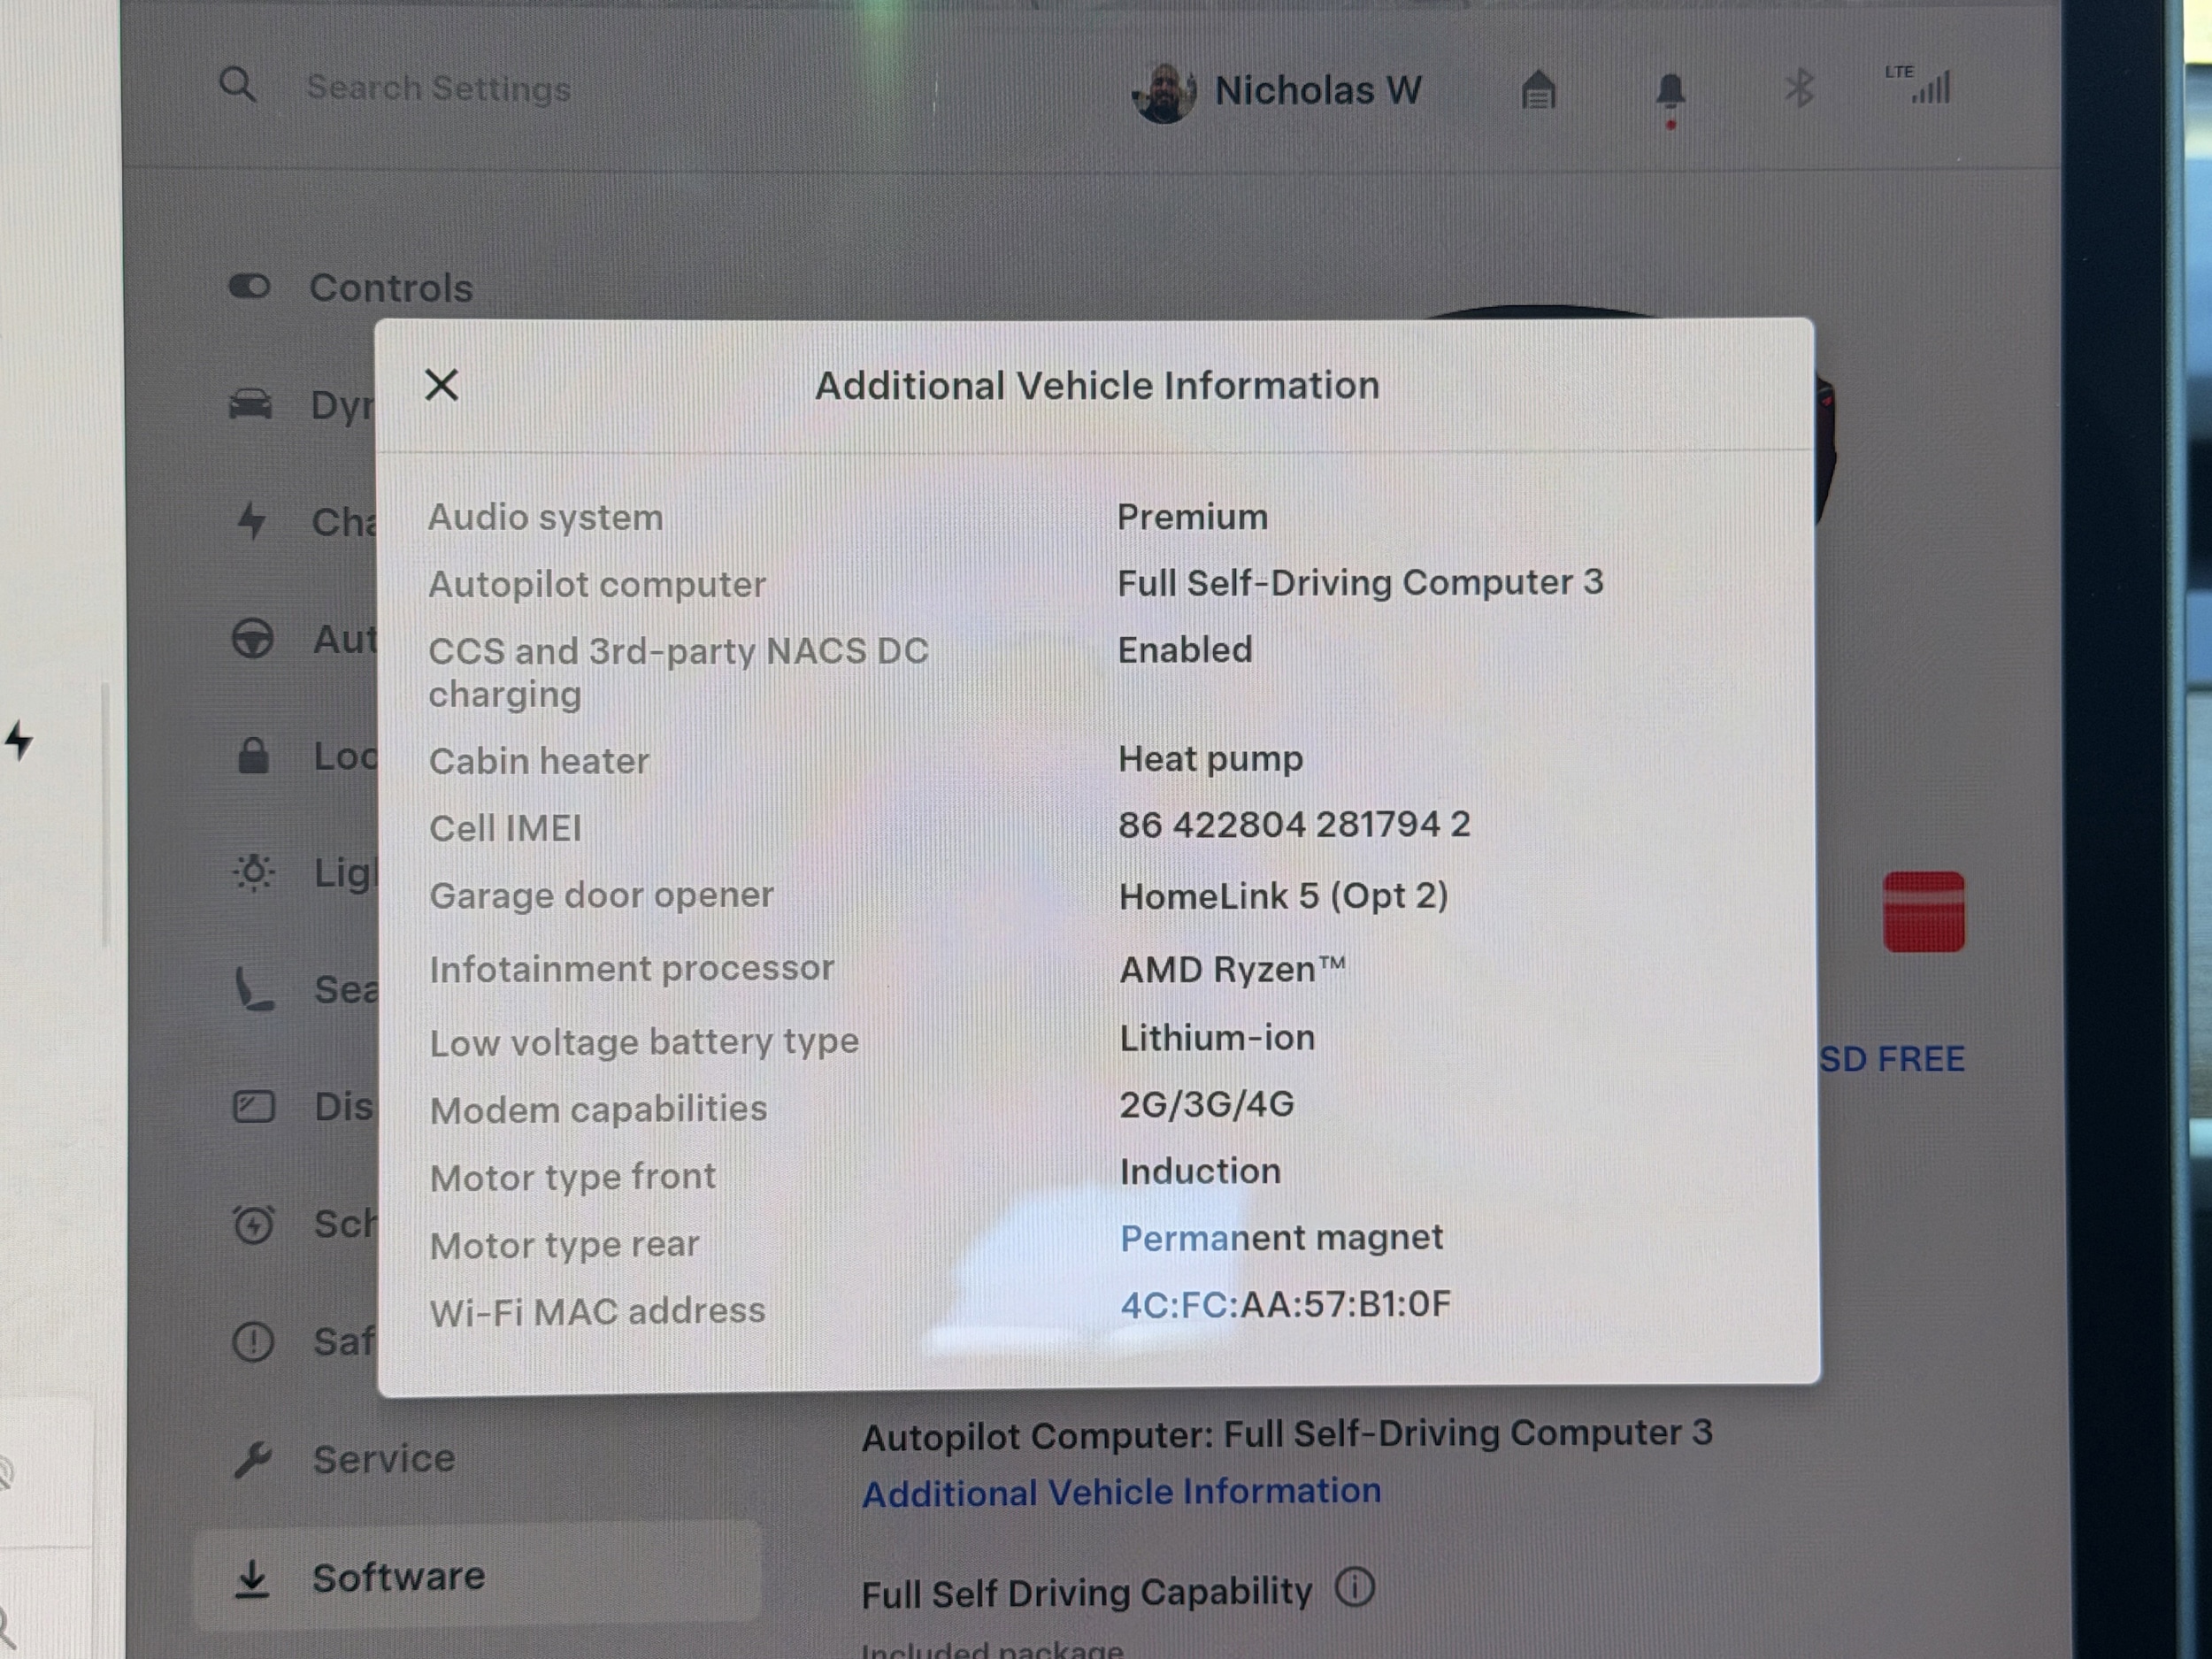Click the search magnifier icon

coord(238,86)
